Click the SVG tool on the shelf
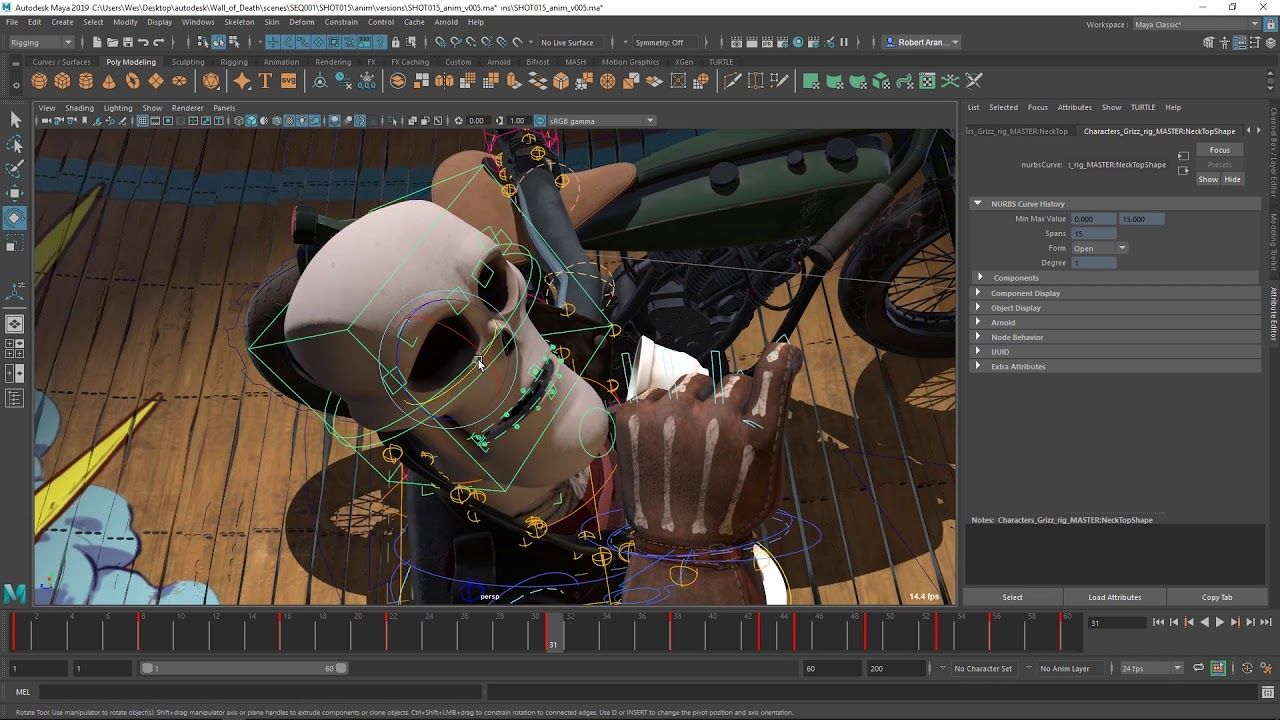The image size is (1280, 720). 289,83
